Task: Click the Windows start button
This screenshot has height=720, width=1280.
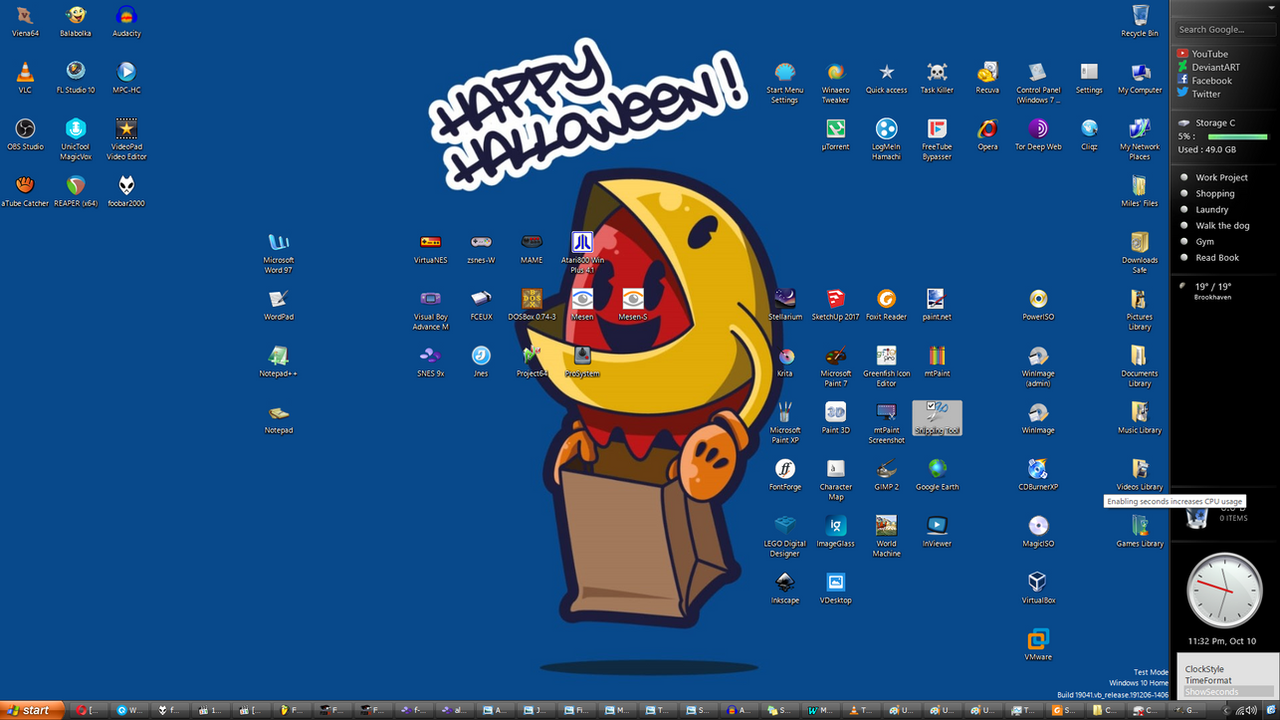Action: (x=32, y=710)
